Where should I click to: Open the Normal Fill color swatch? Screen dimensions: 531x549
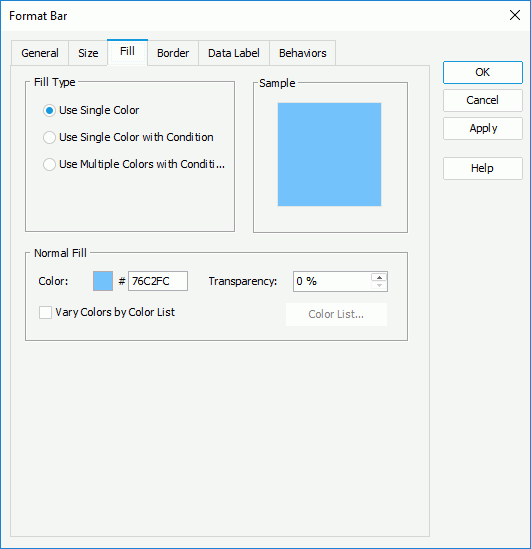tap(103, 281)
